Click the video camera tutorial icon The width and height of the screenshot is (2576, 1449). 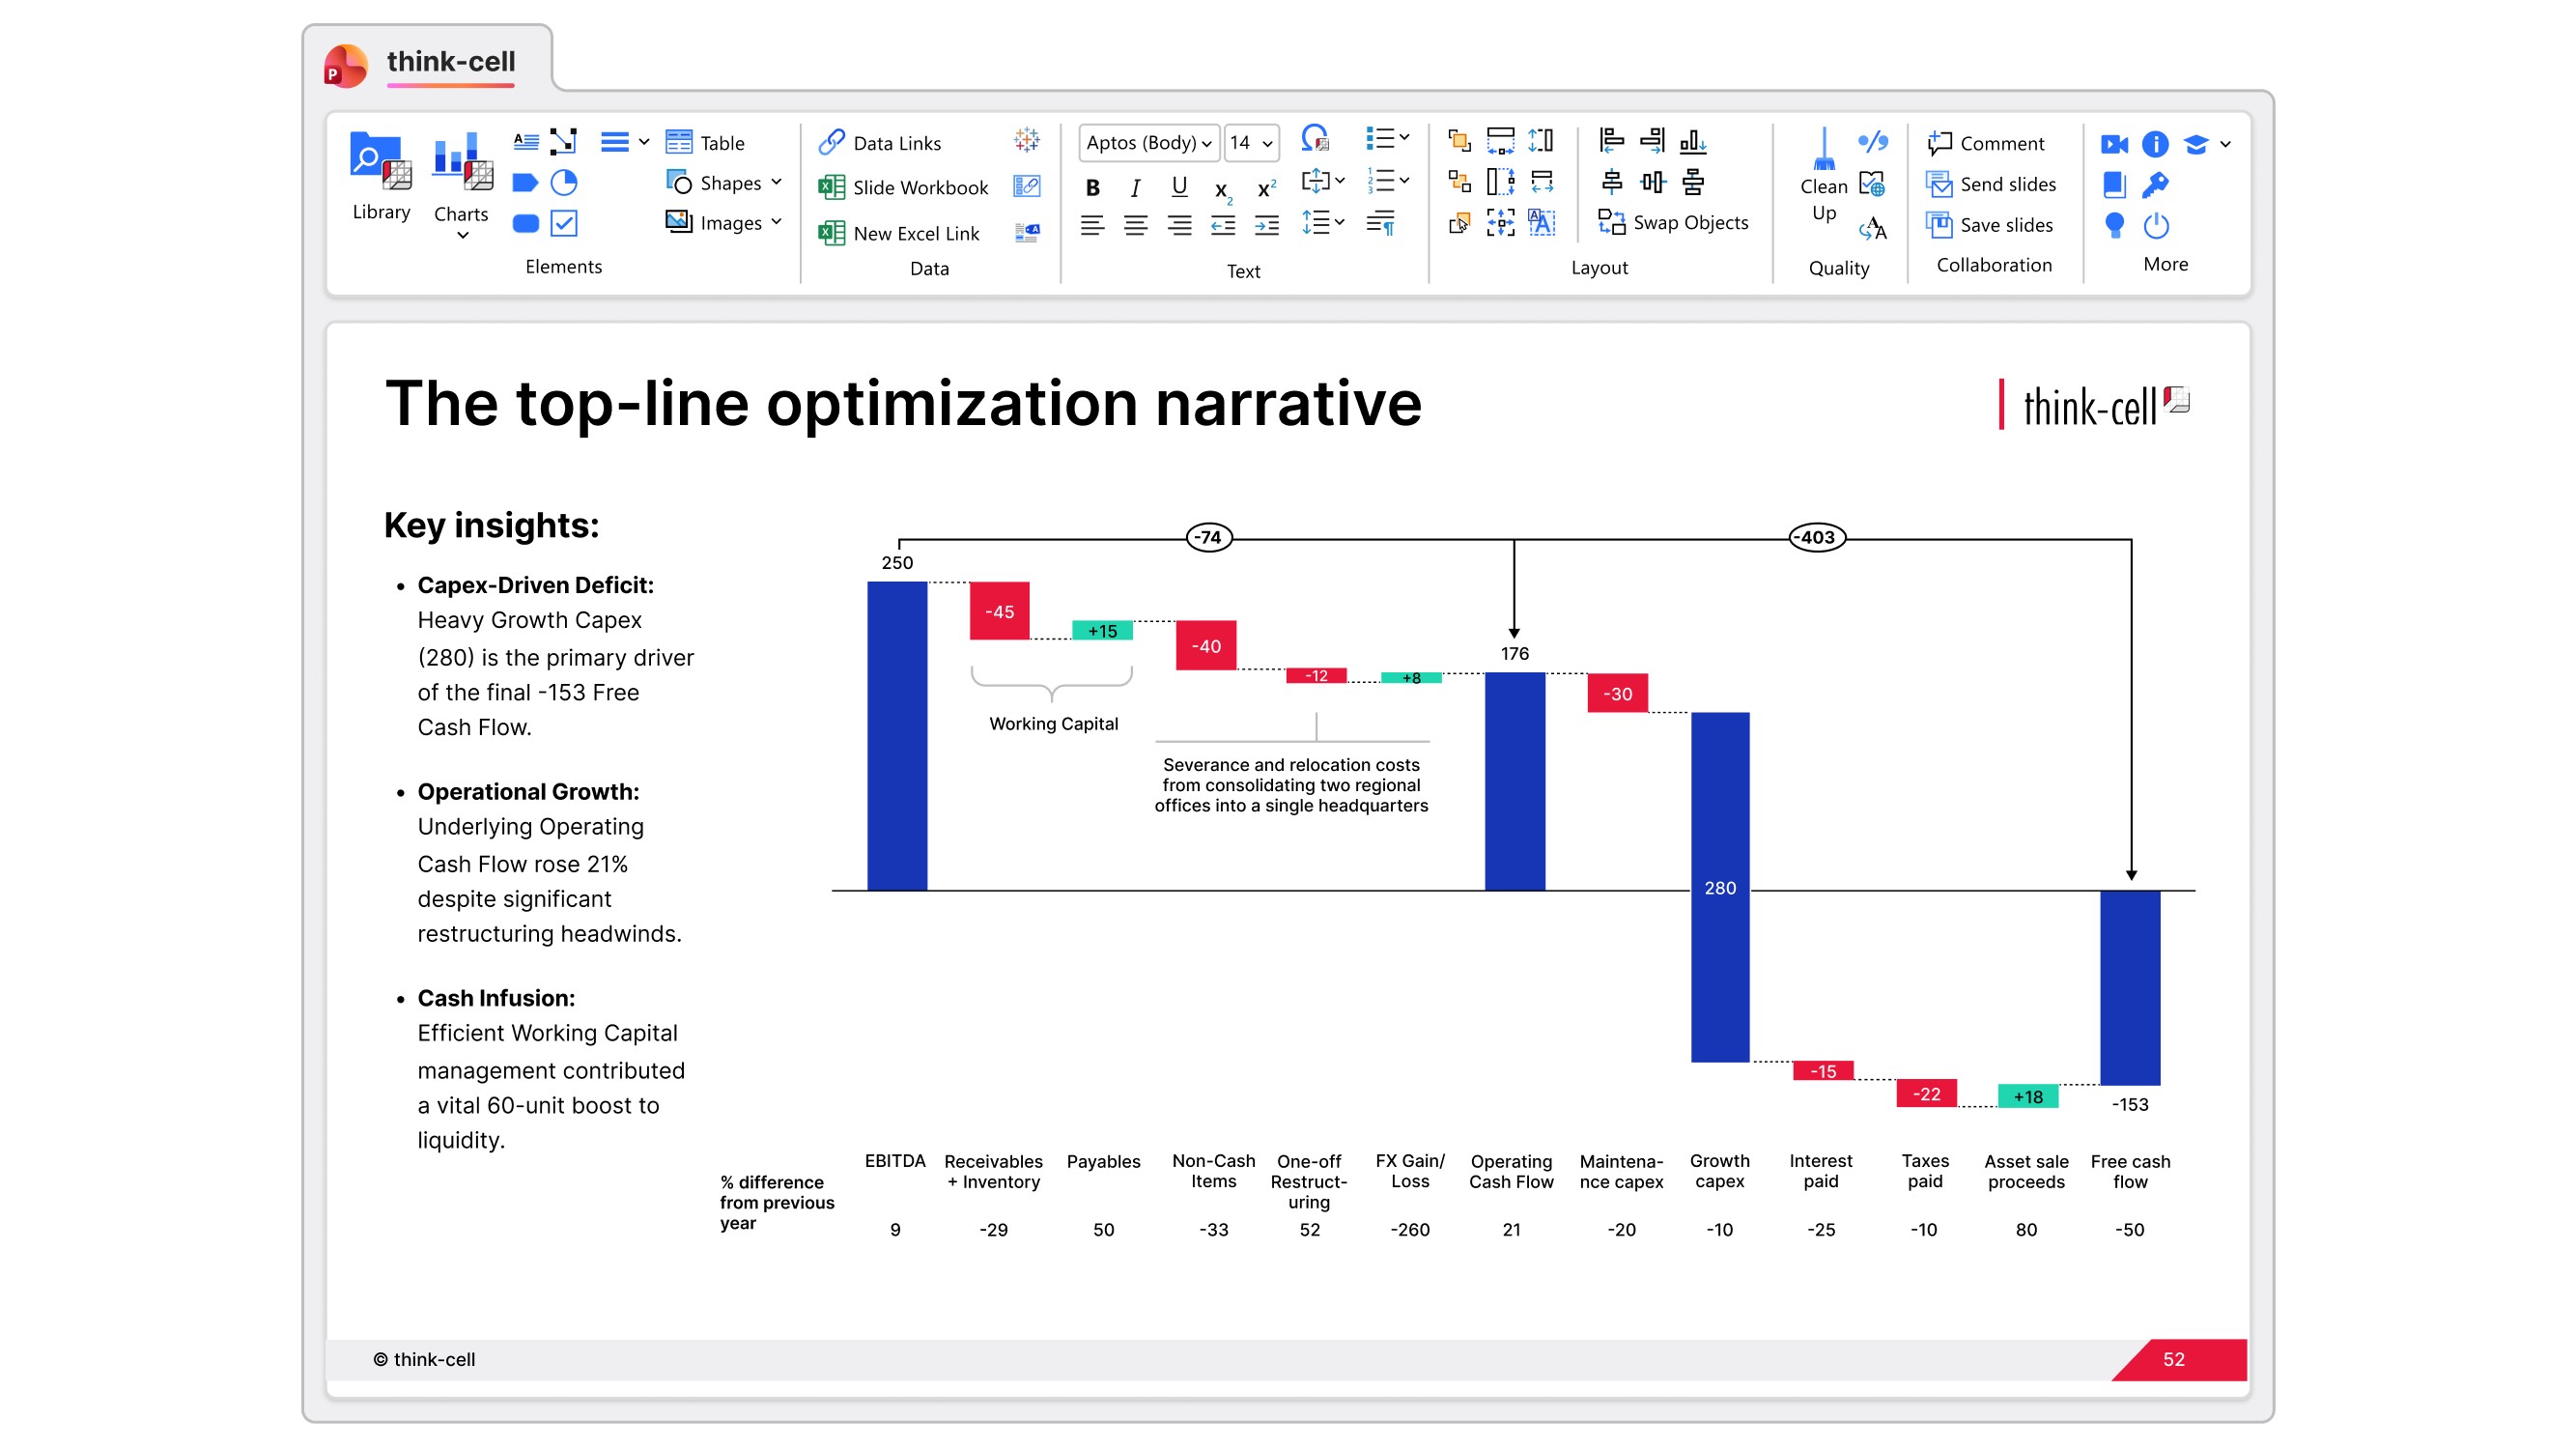(2113, 144)
